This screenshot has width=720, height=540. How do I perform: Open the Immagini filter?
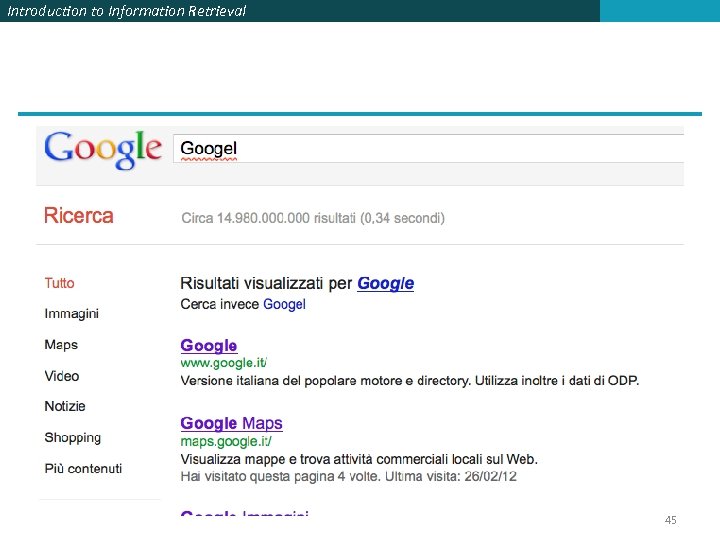[x=71, y=314]
